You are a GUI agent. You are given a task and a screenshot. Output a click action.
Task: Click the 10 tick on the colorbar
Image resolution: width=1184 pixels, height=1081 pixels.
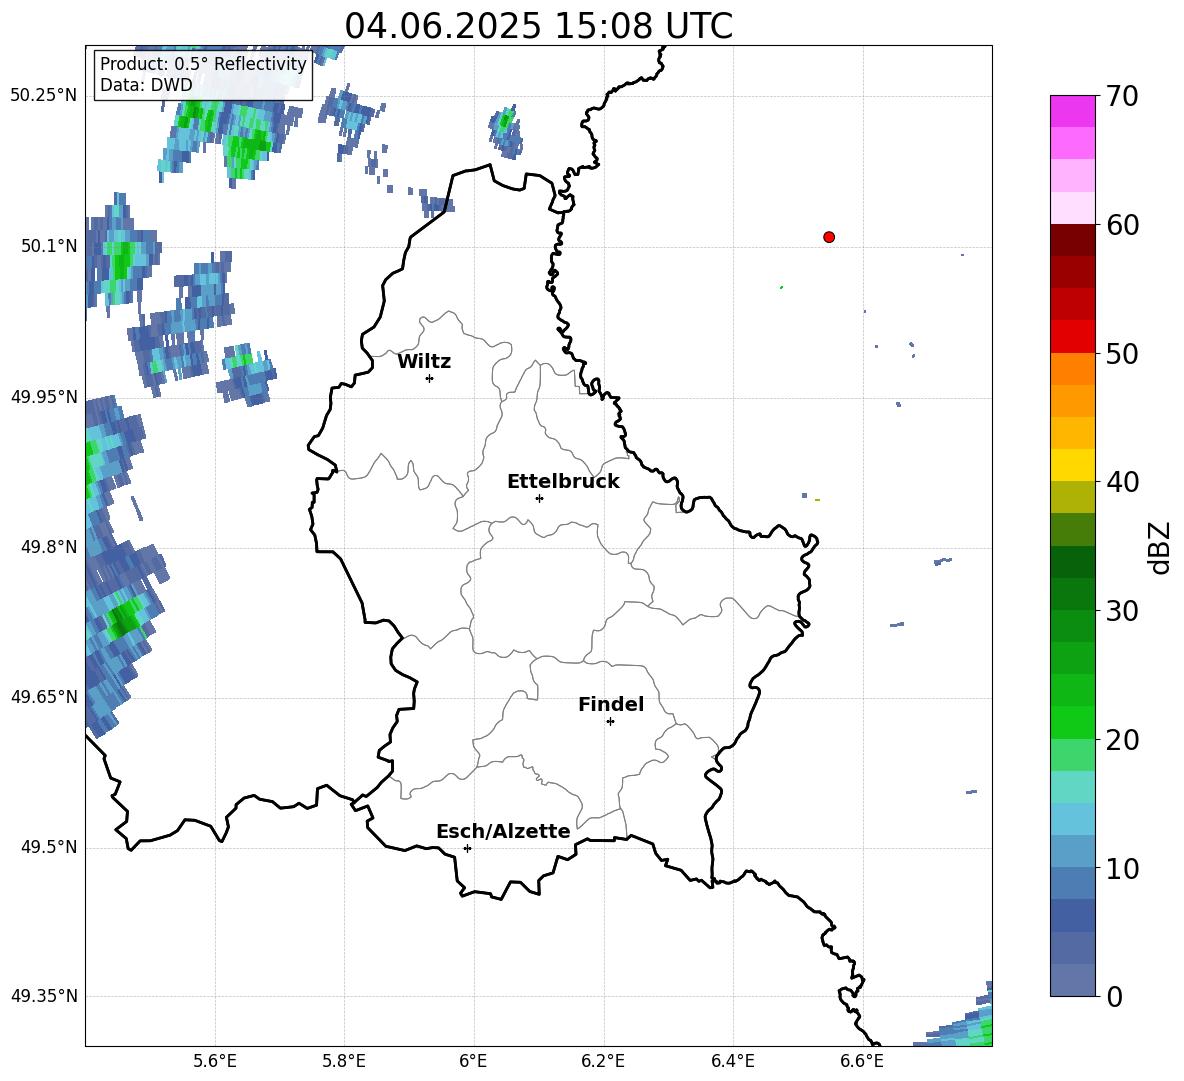click(x=1121, y=869)
